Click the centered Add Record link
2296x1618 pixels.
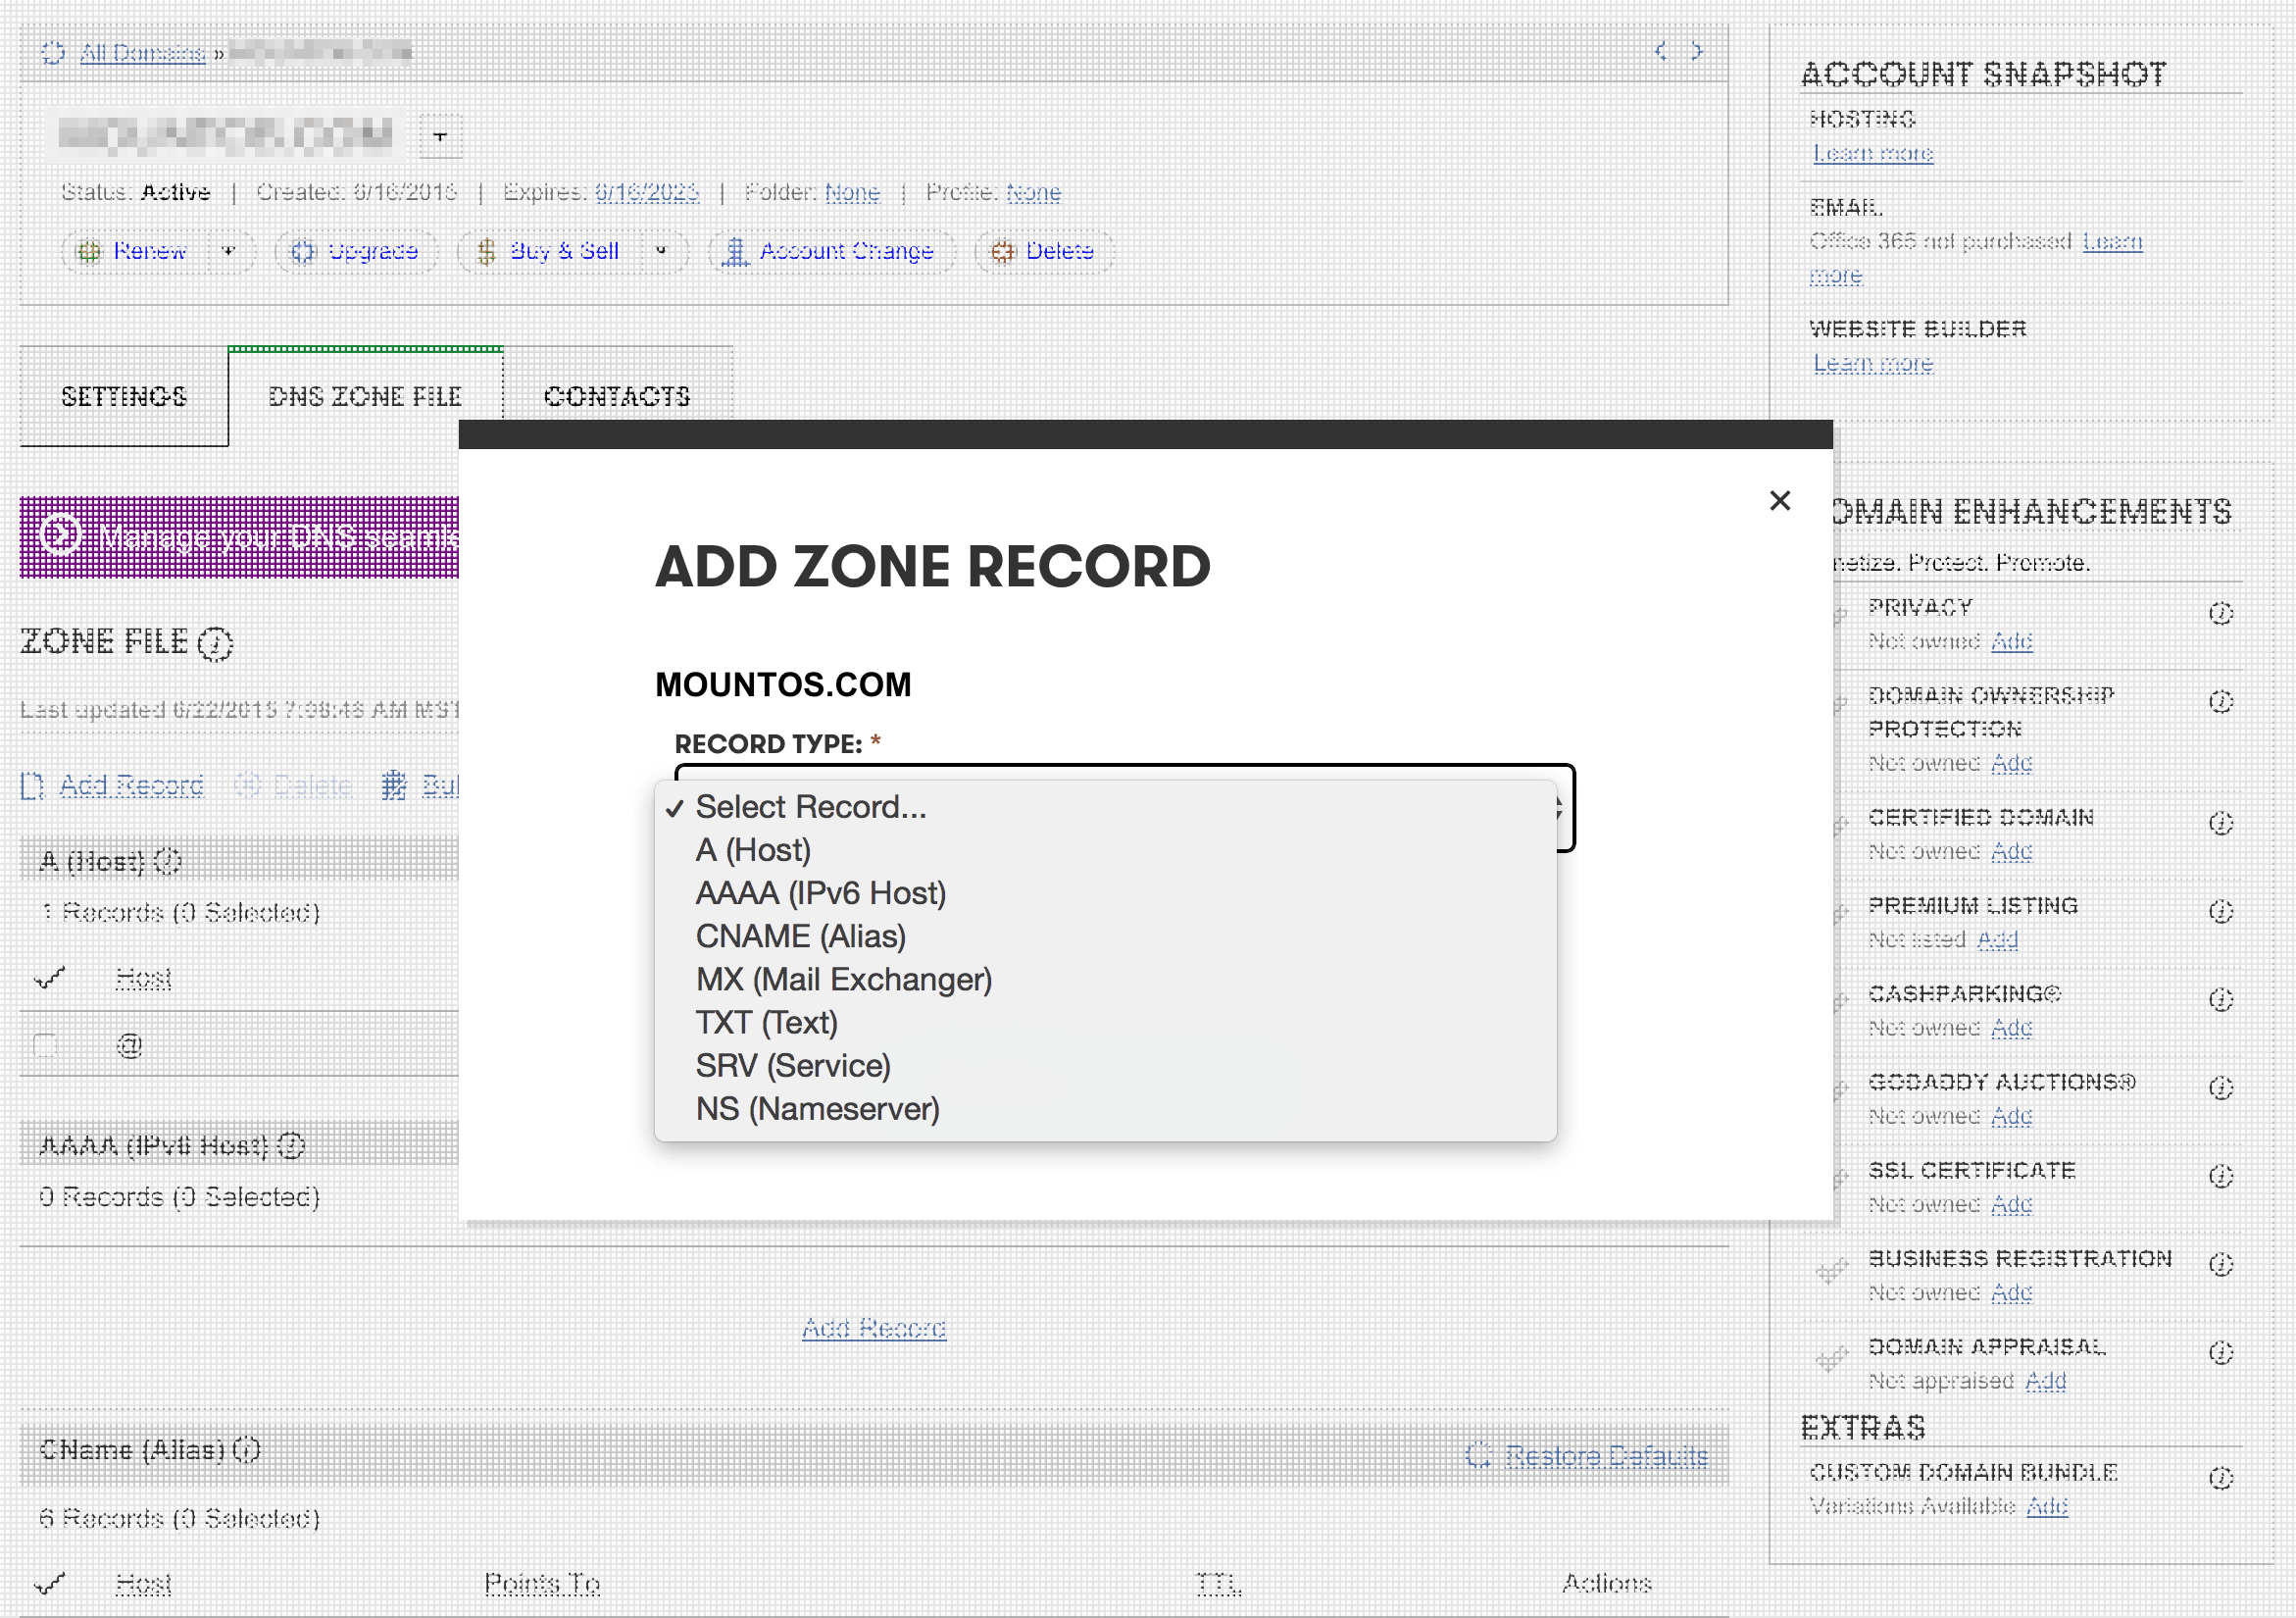[874, 1328]
